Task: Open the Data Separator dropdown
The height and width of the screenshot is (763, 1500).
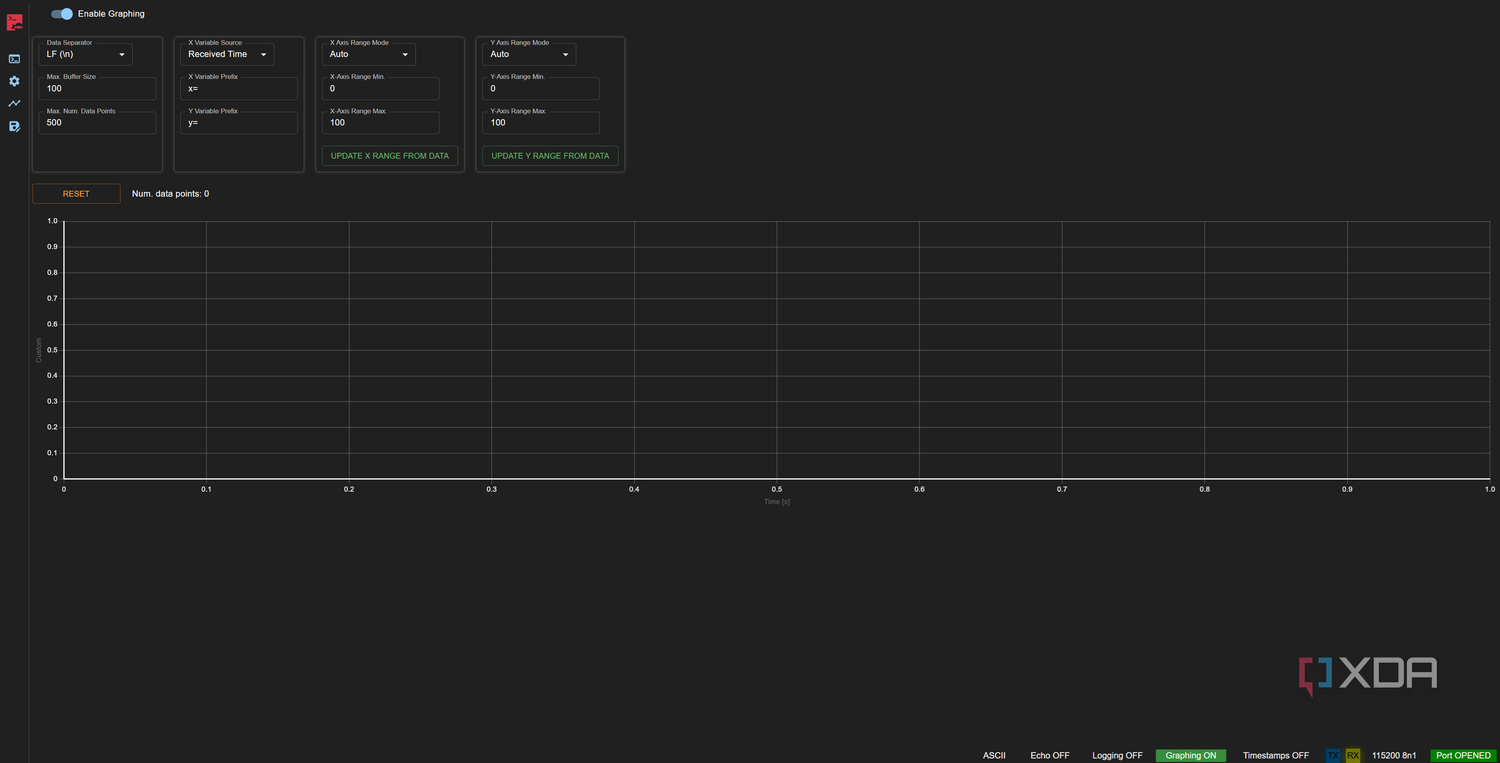Action: pos(86,54)
